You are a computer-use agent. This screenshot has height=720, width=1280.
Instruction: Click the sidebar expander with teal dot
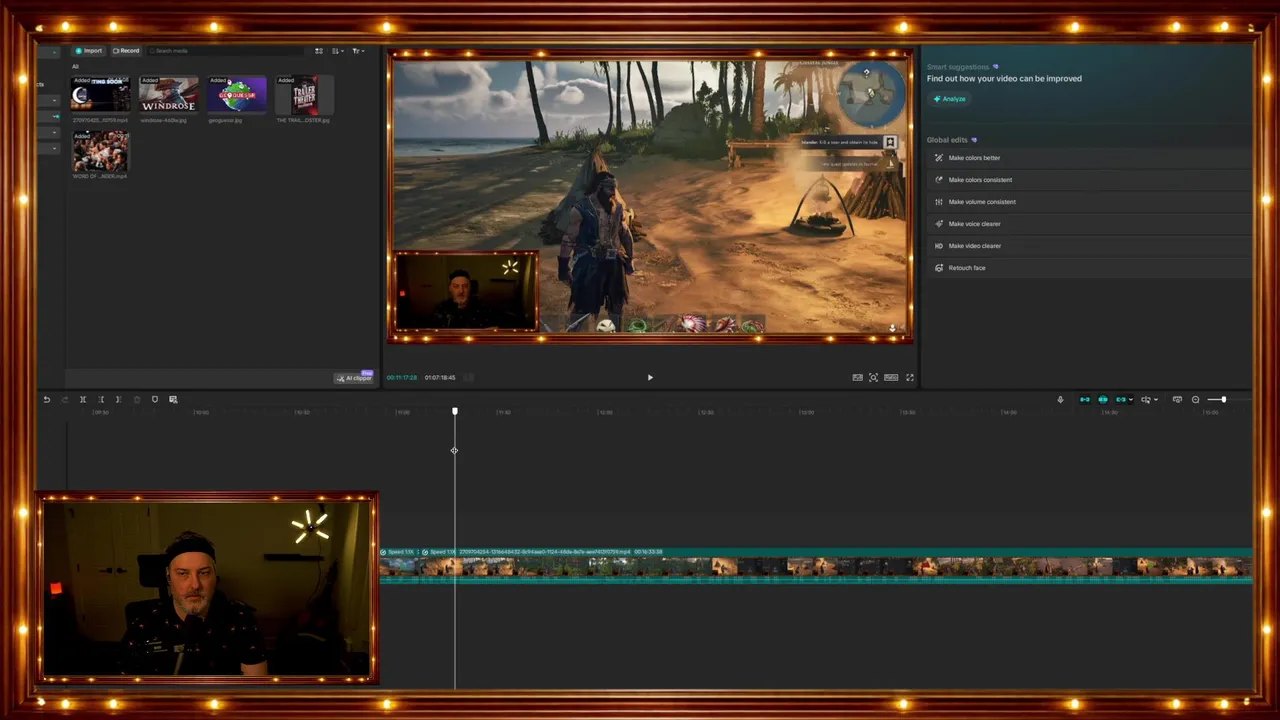(x=54, y=116)
